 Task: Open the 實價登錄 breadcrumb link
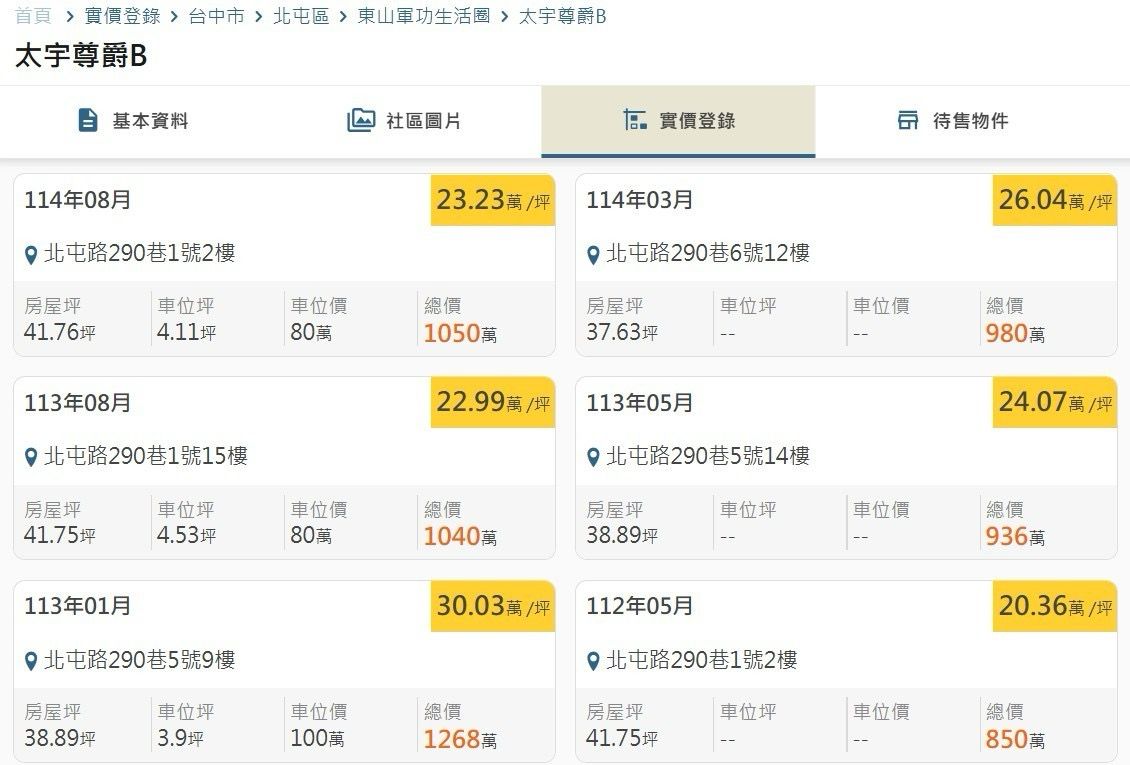click(x=123, y=16)
